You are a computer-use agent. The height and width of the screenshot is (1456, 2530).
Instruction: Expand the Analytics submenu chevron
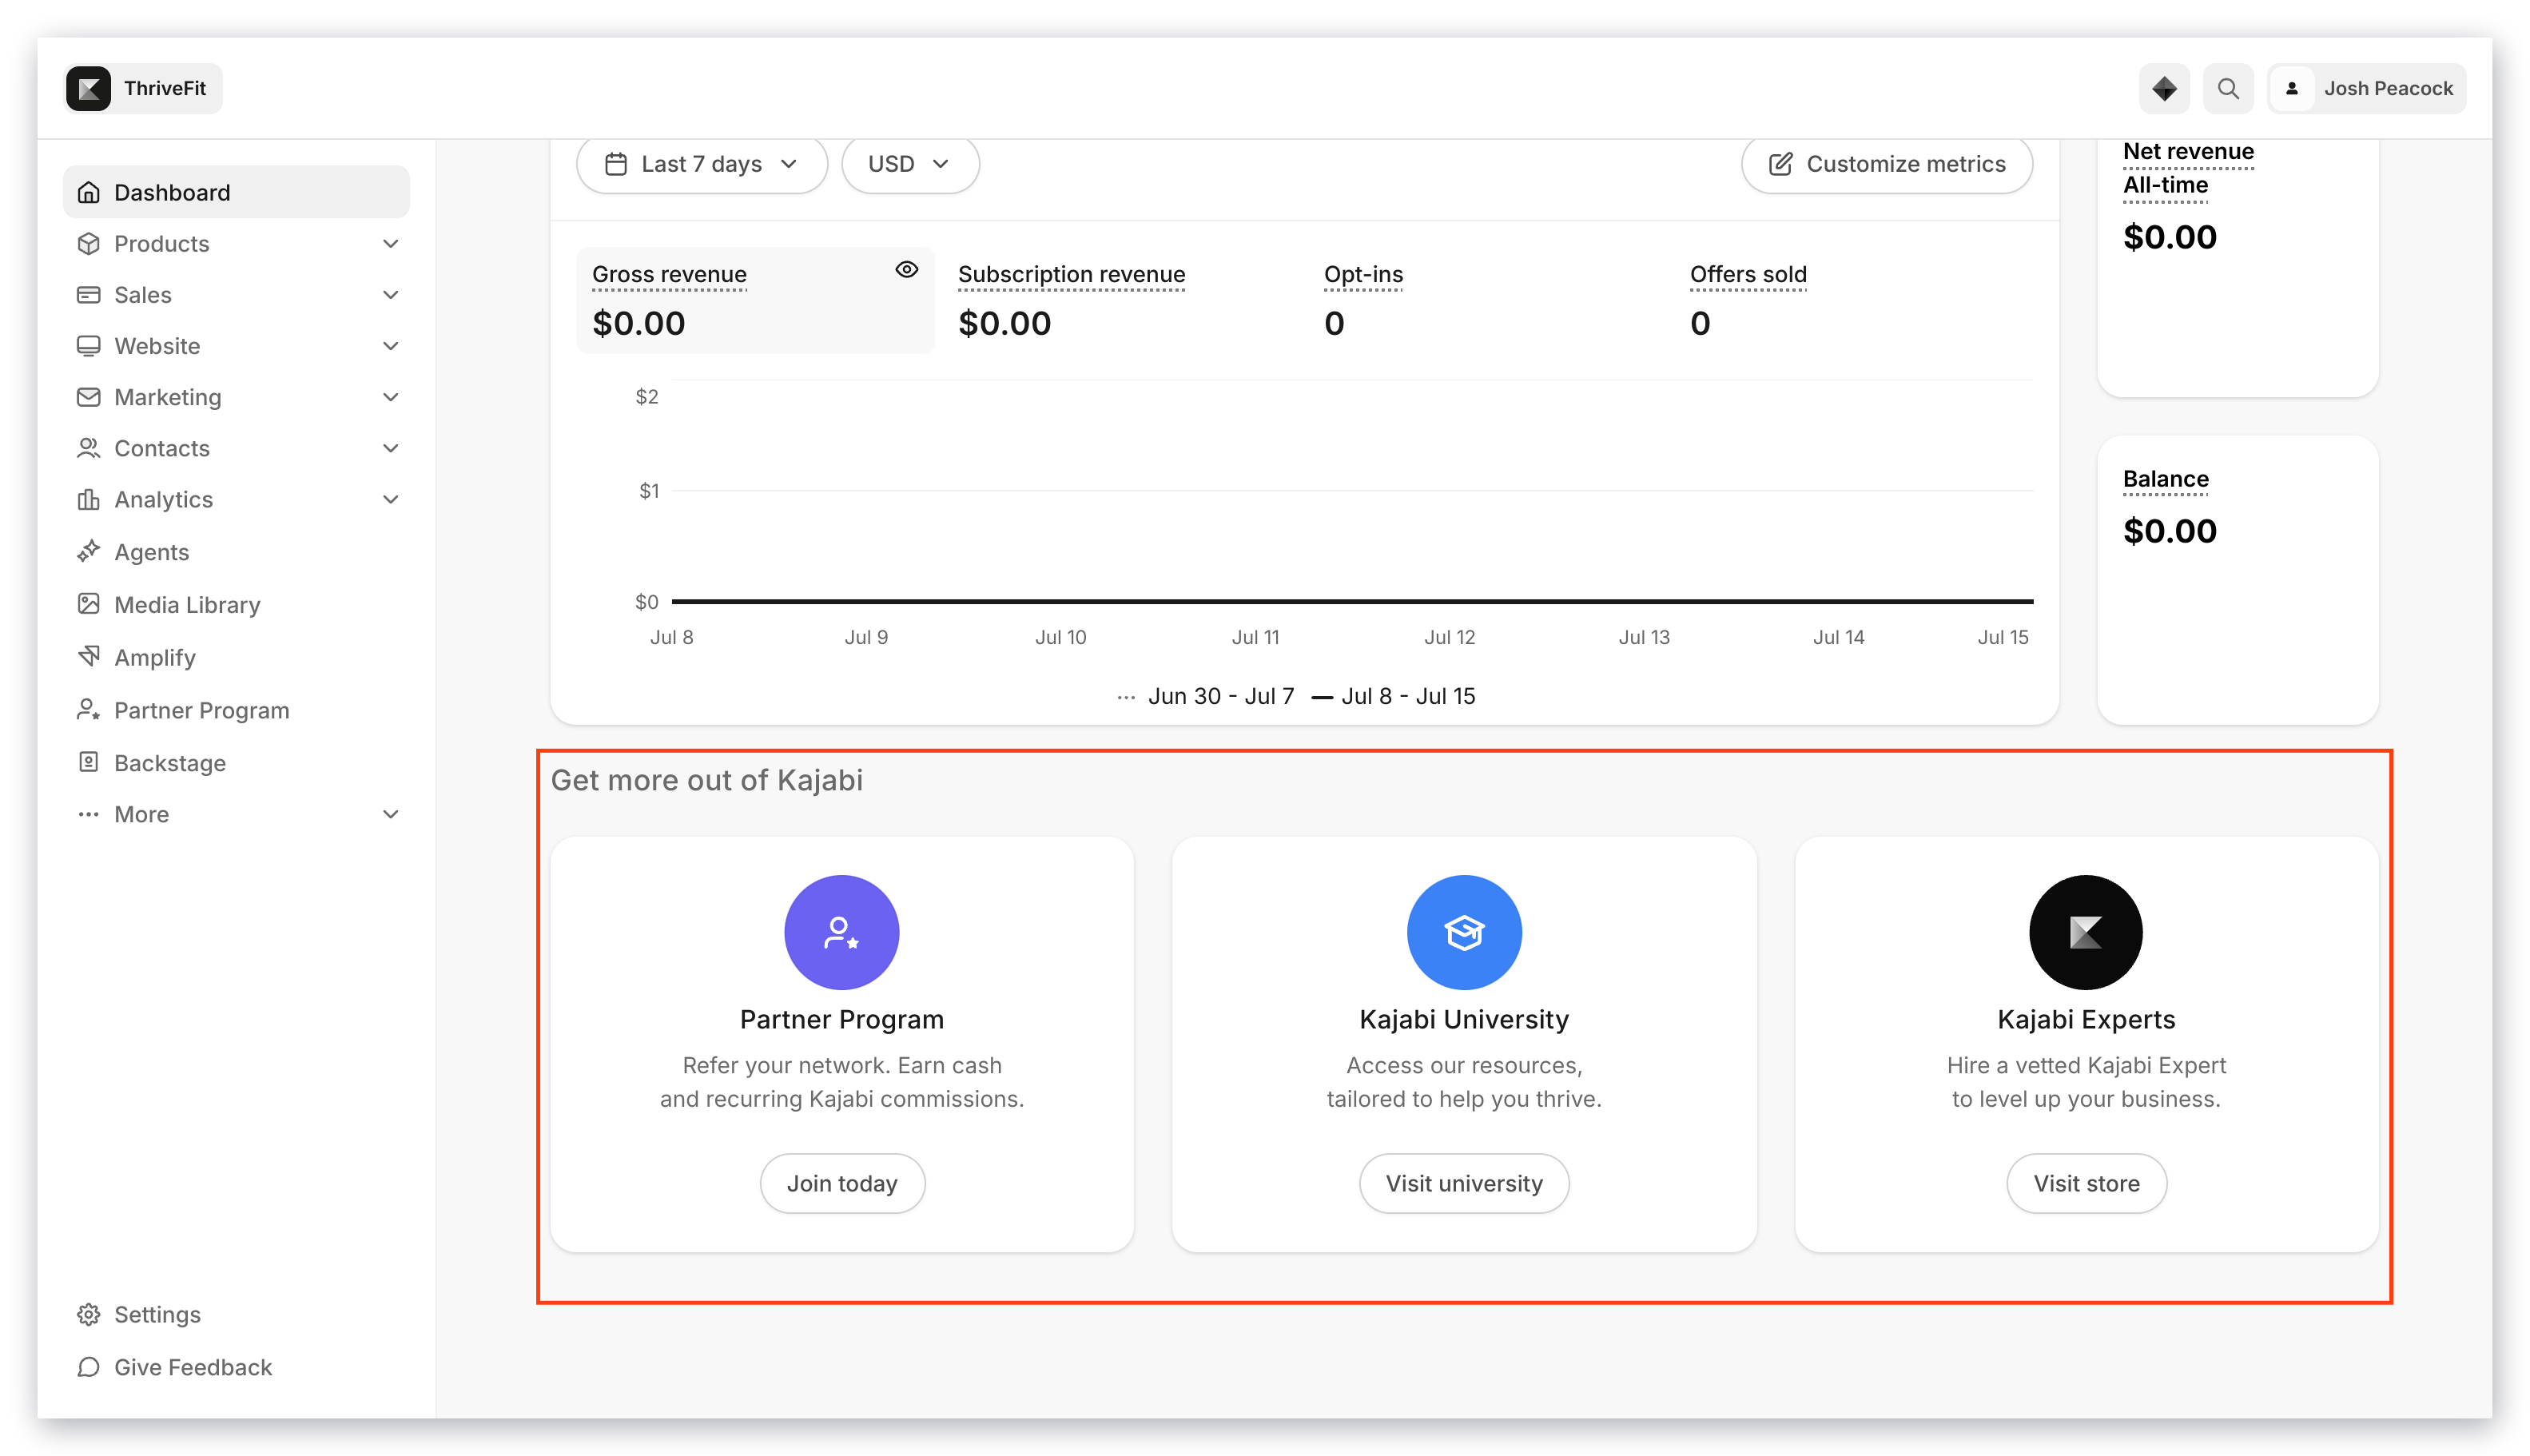click(x=391, y=499)
